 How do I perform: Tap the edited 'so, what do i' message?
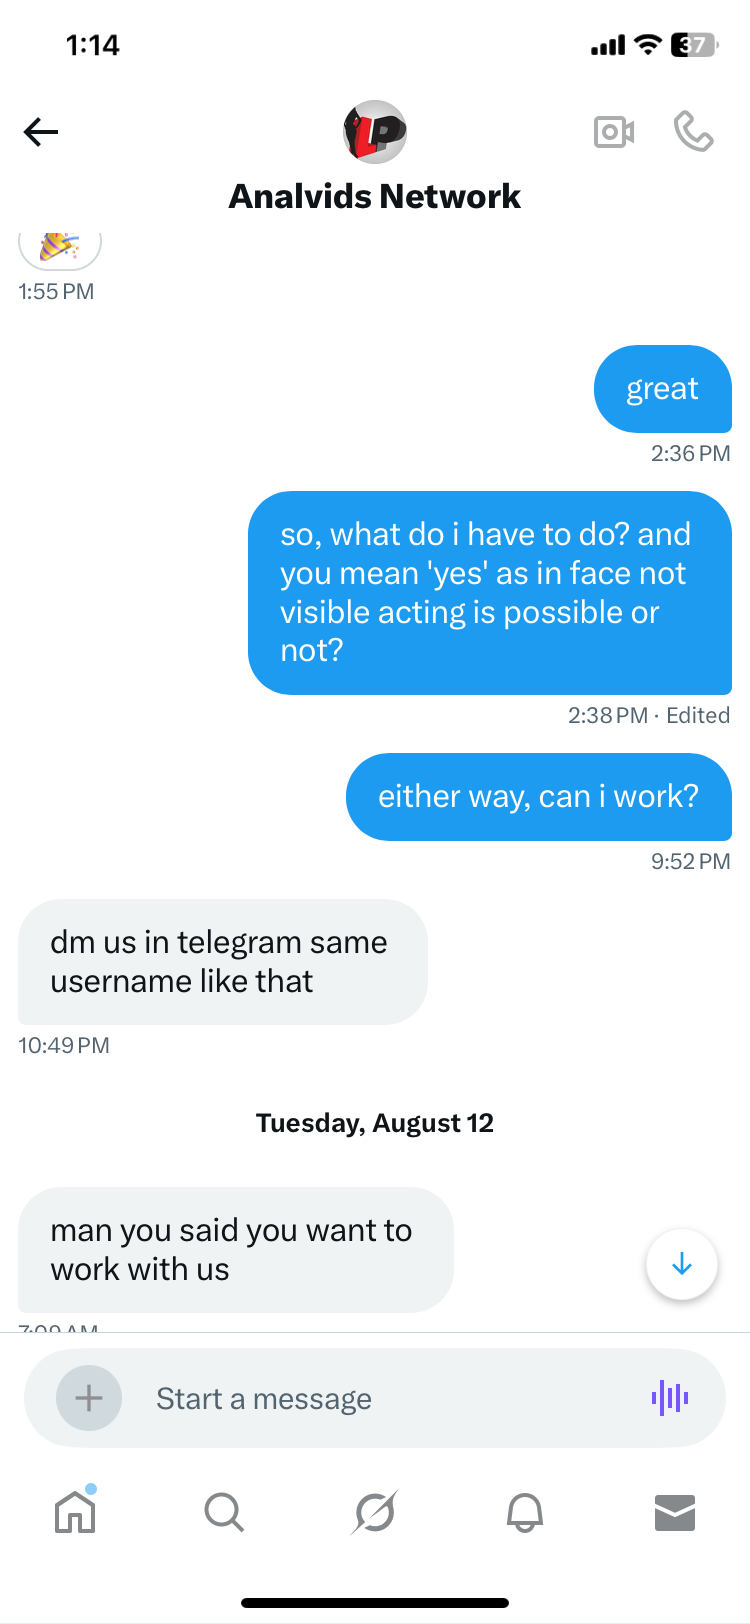point(489,592)
